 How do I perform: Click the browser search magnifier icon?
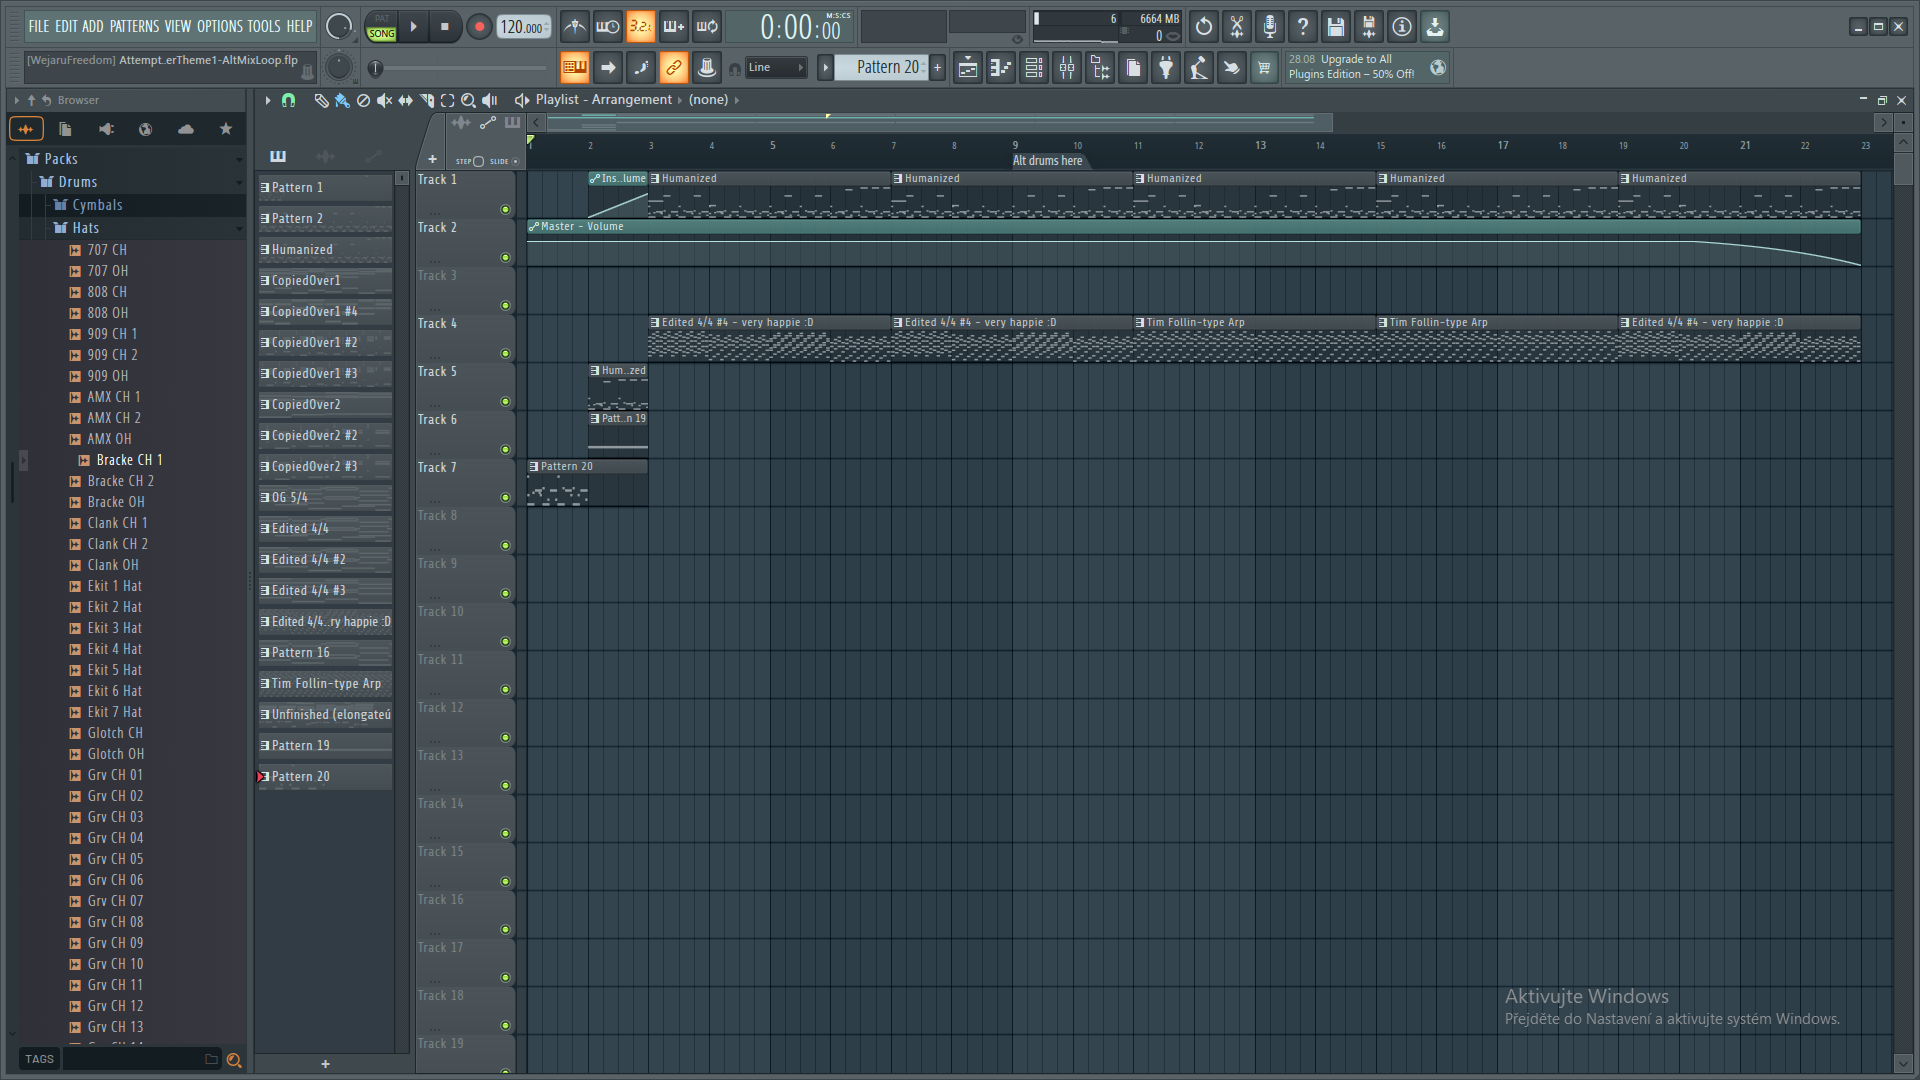click(x=234, y=1060)
